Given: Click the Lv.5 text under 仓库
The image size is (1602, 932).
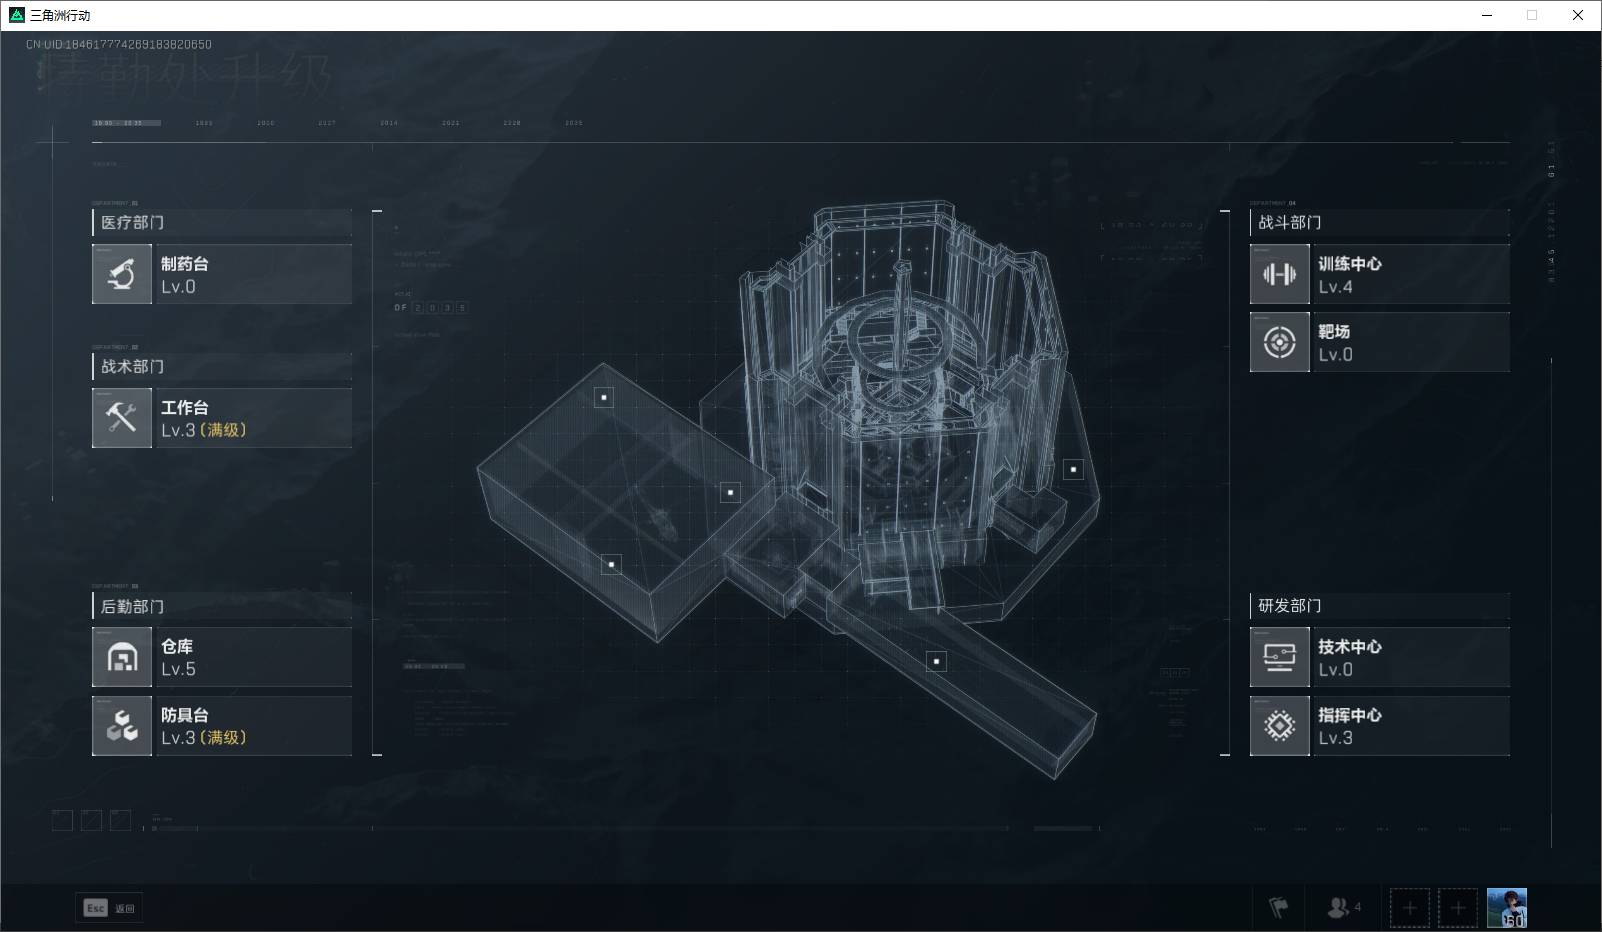Looking at the screenshot, I should point(178,669).
